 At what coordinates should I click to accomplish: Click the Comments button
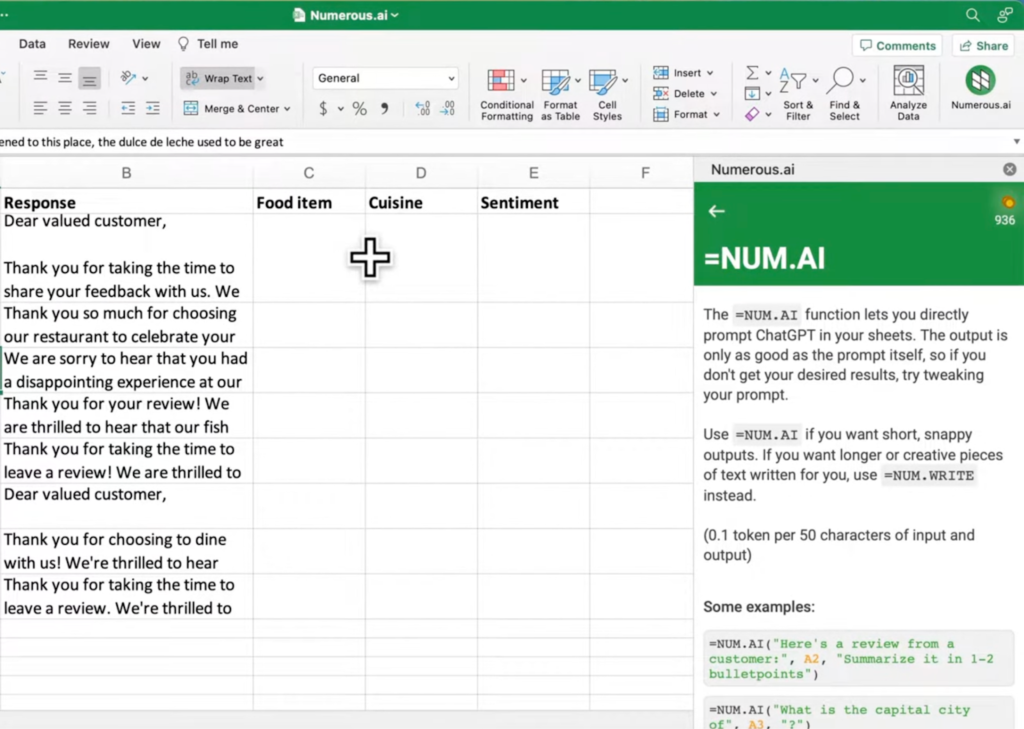point(897,46)
